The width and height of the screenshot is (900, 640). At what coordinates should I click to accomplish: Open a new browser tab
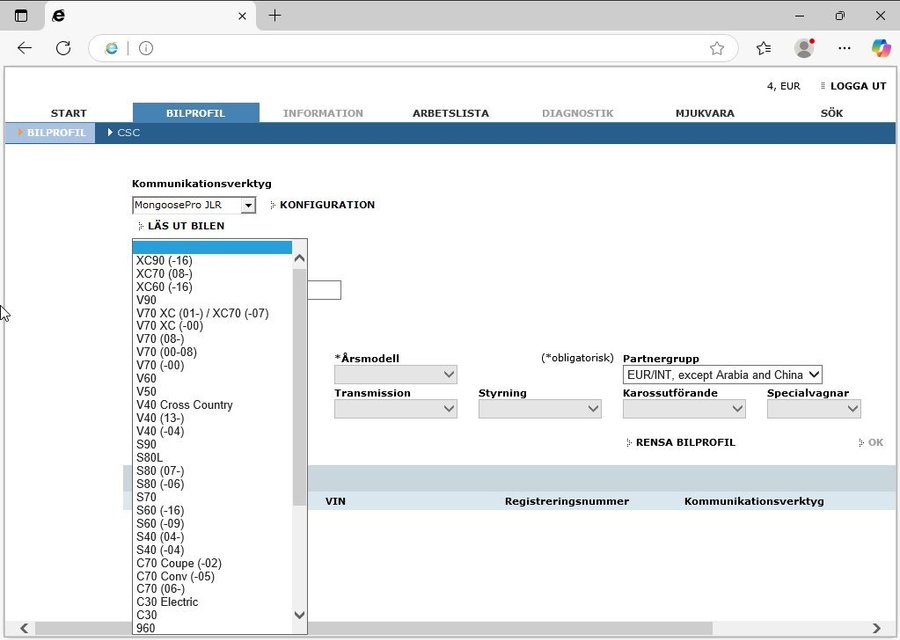[x=275, y=16]
